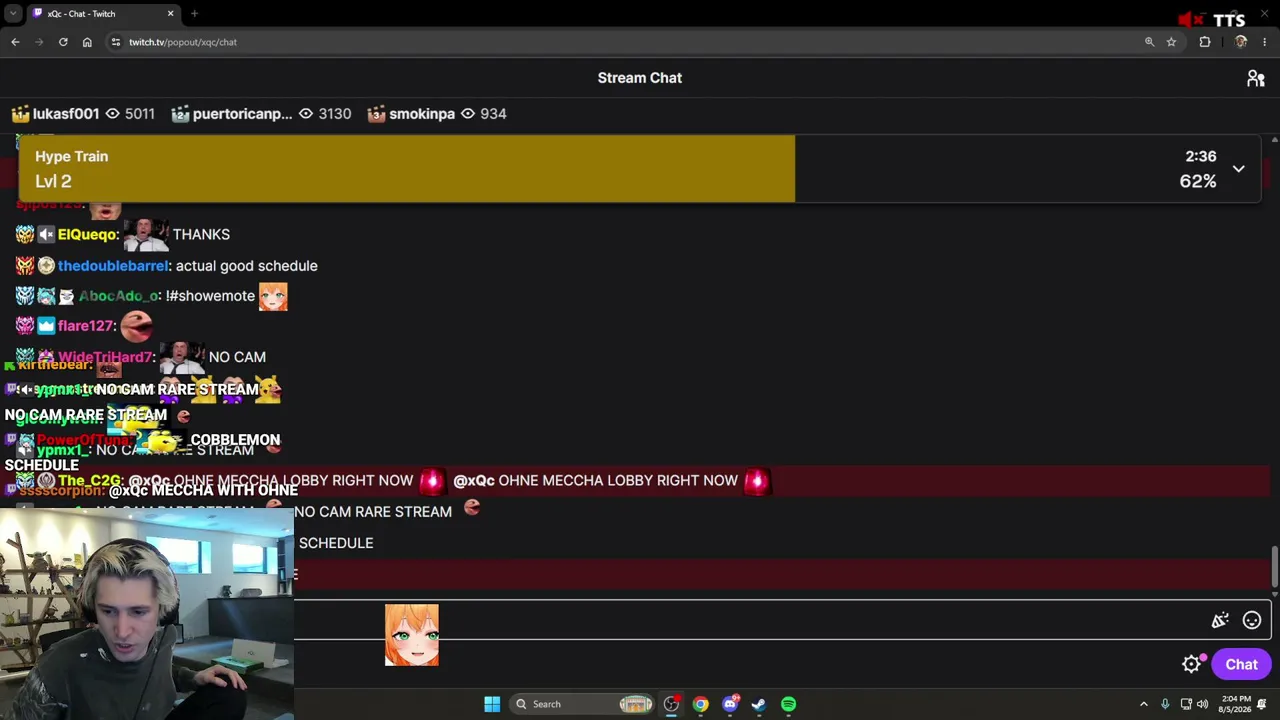Viewport: 1280px width, 720px height.
Task: Click the cheer bits icon in chat input
Action: coord(1220,621)
